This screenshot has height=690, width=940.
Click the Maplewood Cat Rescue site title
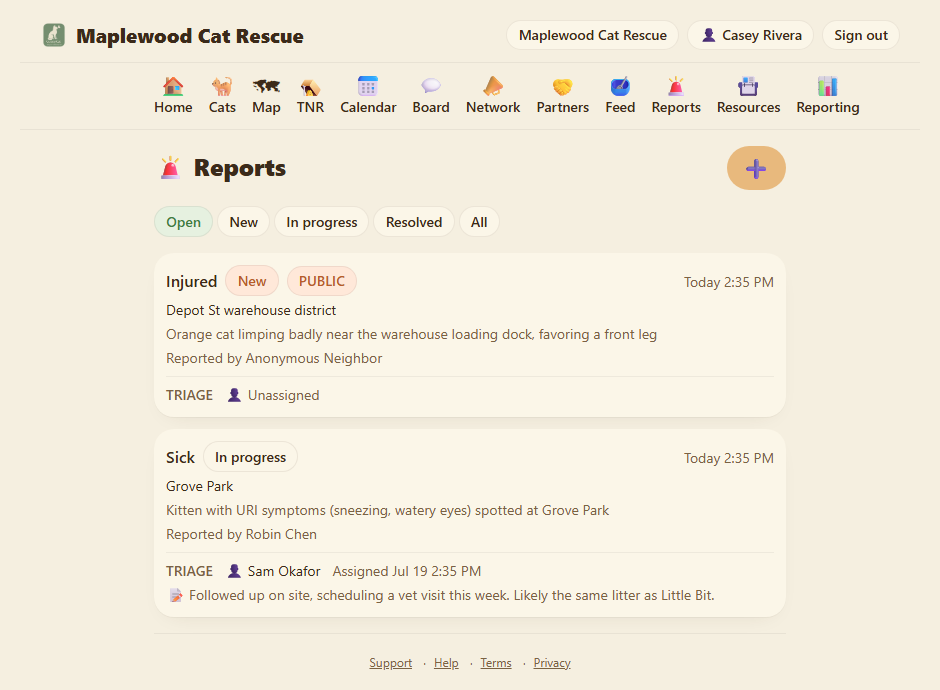(x=189, y=36)
